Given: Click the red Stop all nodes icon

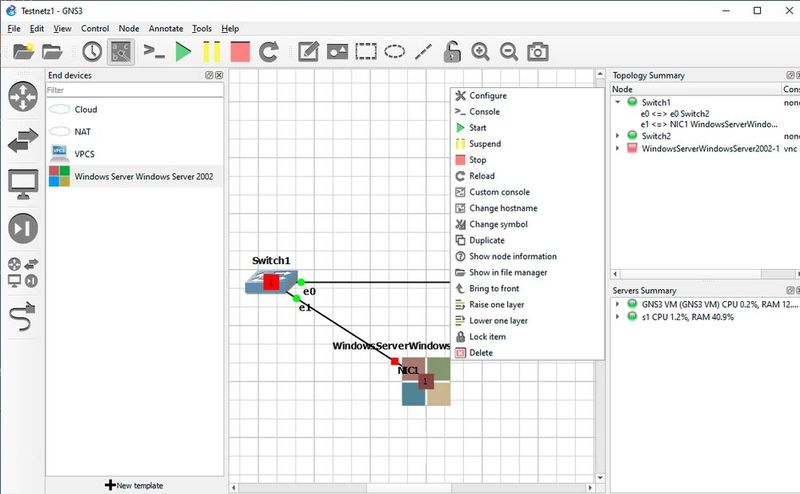Looking at the screenshot, I should (x=240, y=51).
